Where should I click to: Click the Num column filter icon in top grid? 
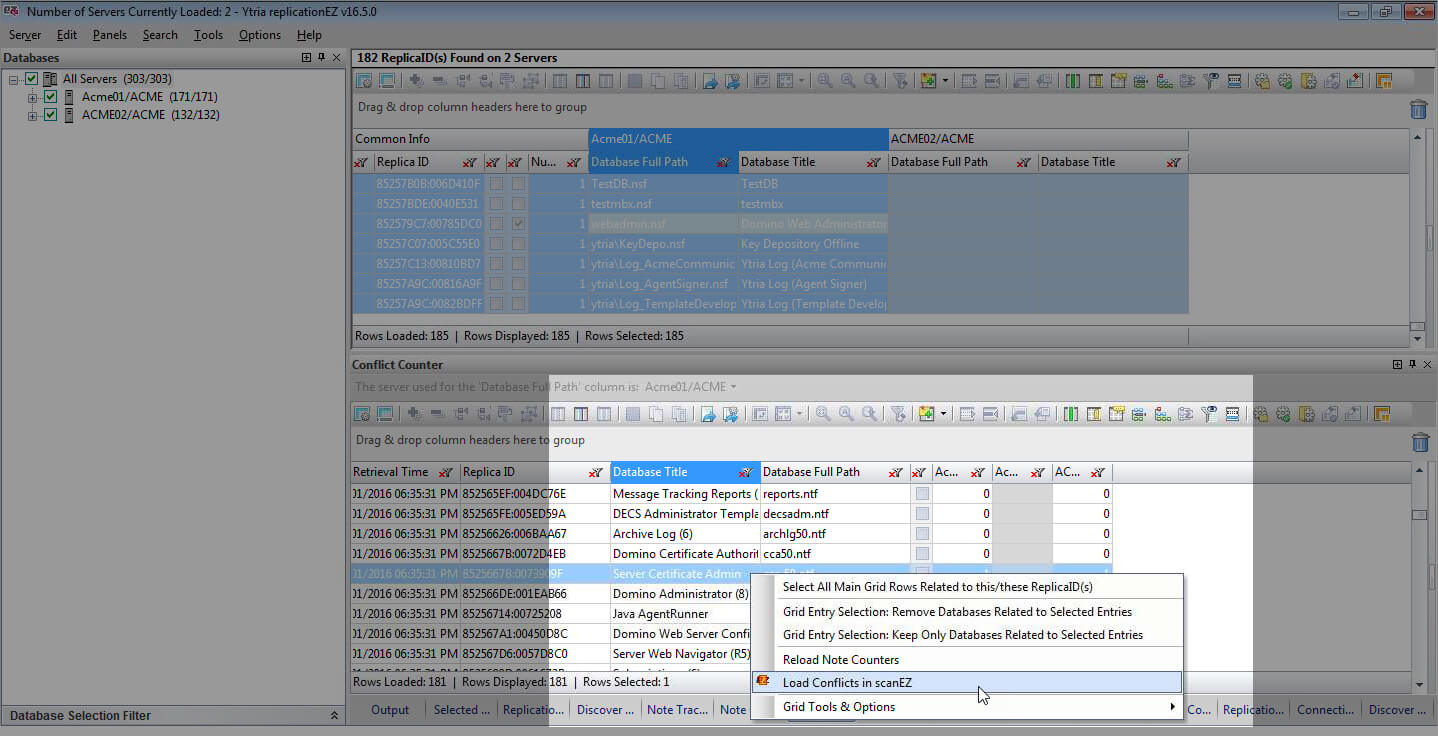pos(573,162)
